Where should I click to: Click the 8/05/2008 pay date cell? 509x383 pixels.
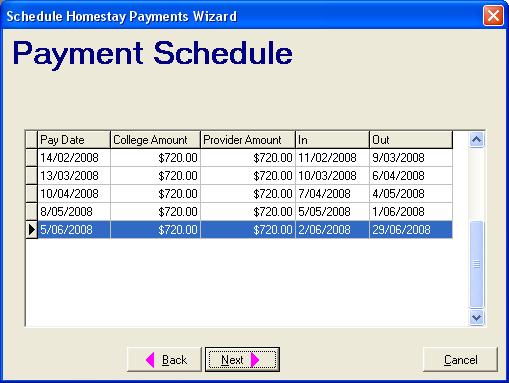pos(74,211)
